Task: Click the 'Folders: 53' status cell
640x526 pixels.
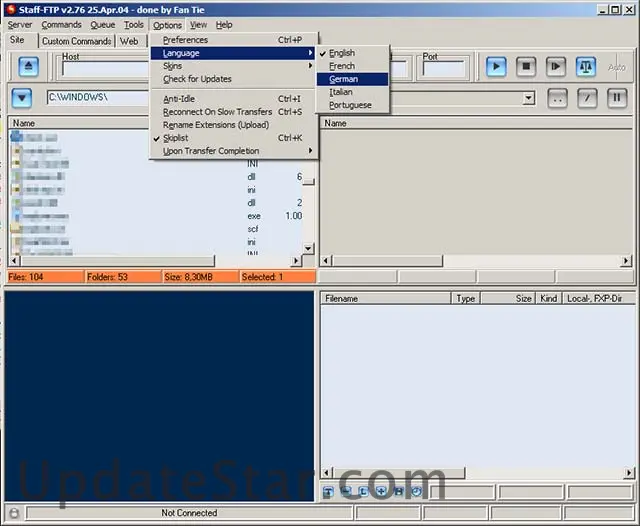Action: coord(123,277)
